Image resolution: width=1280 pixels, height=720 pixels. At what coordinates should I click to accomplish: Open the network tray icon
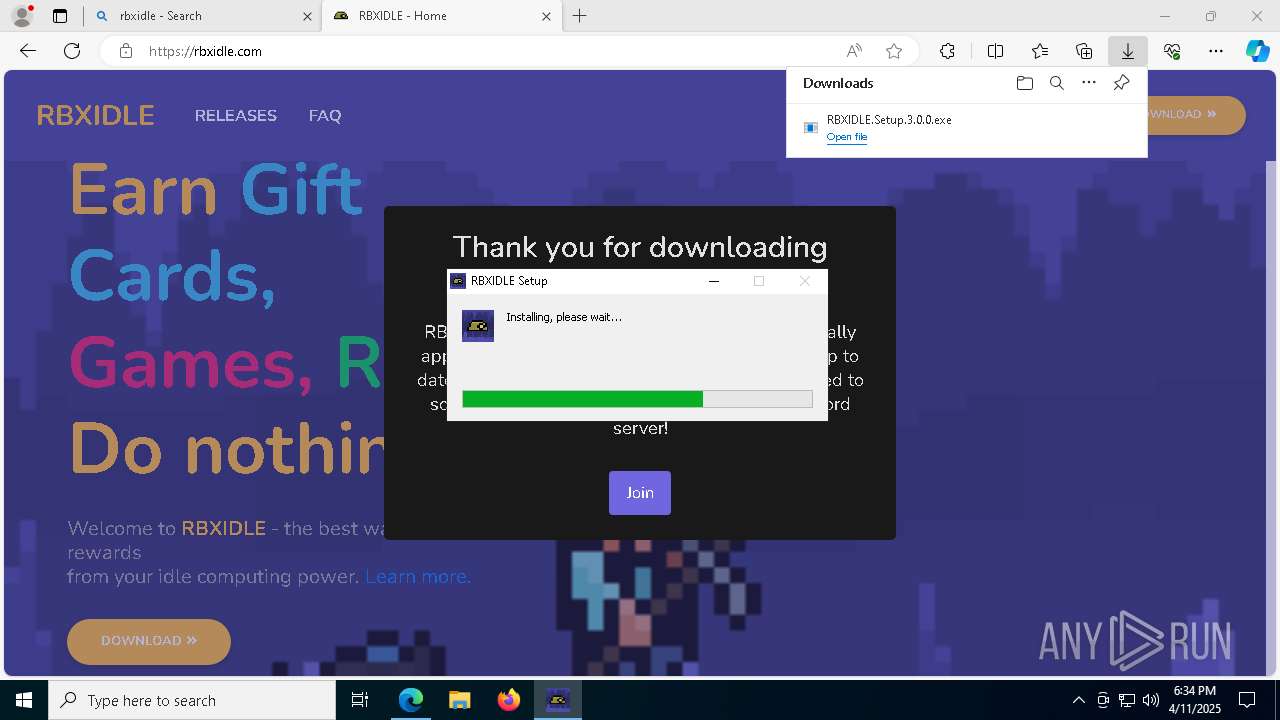pos(1127,700)
